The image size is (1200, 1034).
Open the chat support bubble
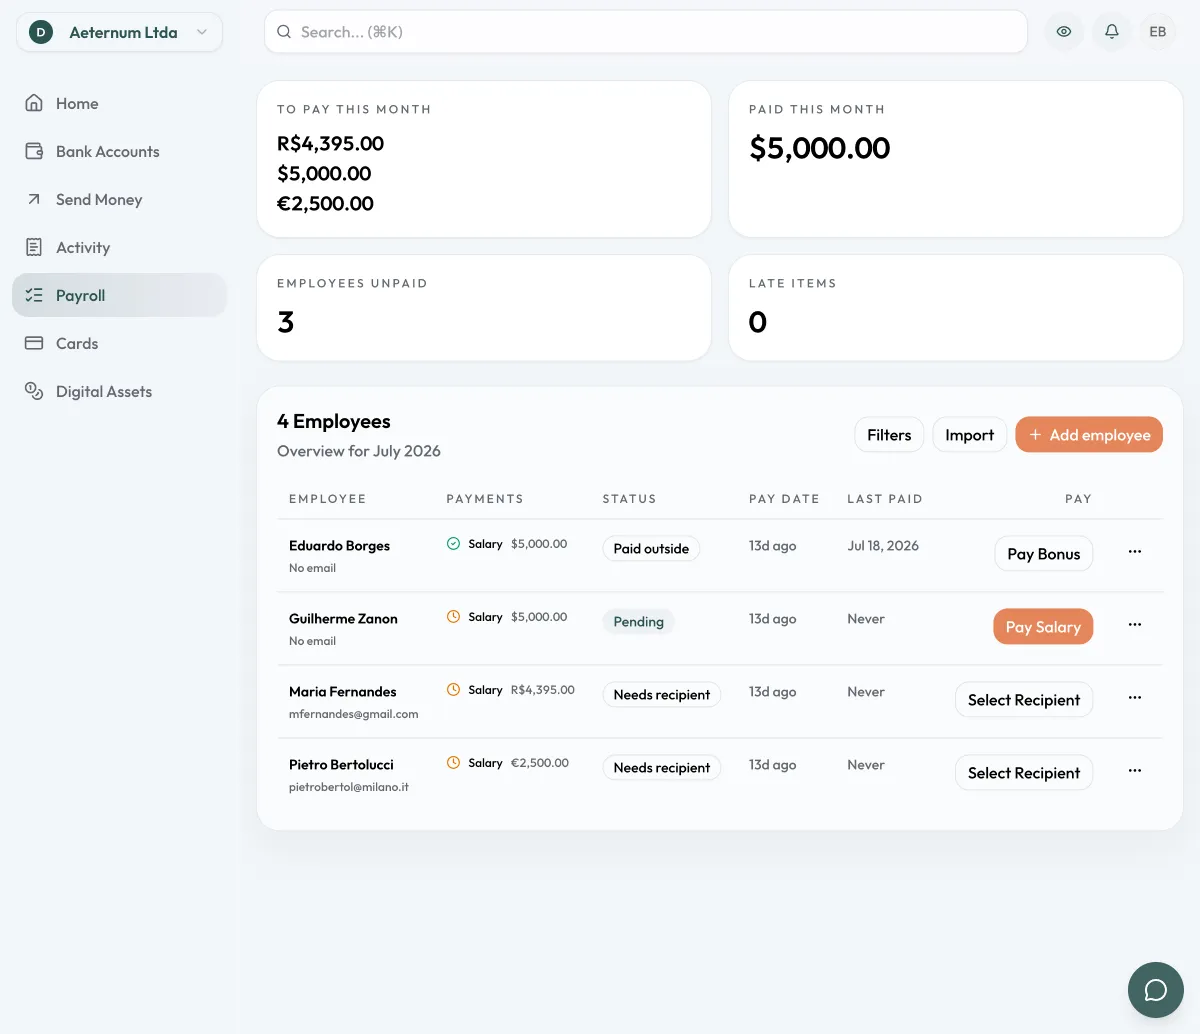pos(1156,990)
